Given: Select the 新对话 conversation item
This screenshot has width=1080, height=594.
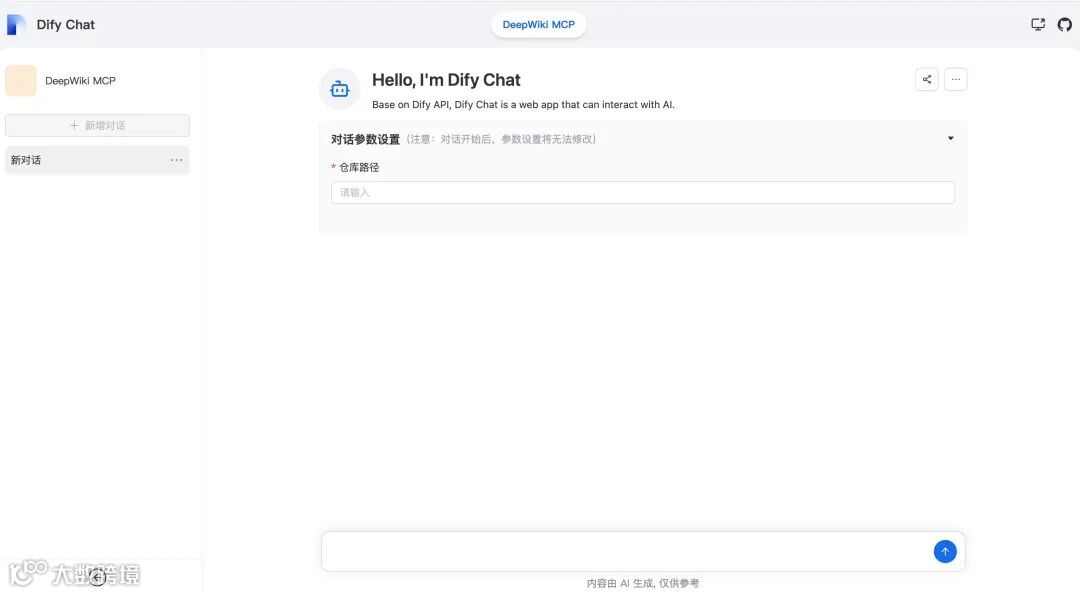Looking at the screenshot, I should point(97,160).
